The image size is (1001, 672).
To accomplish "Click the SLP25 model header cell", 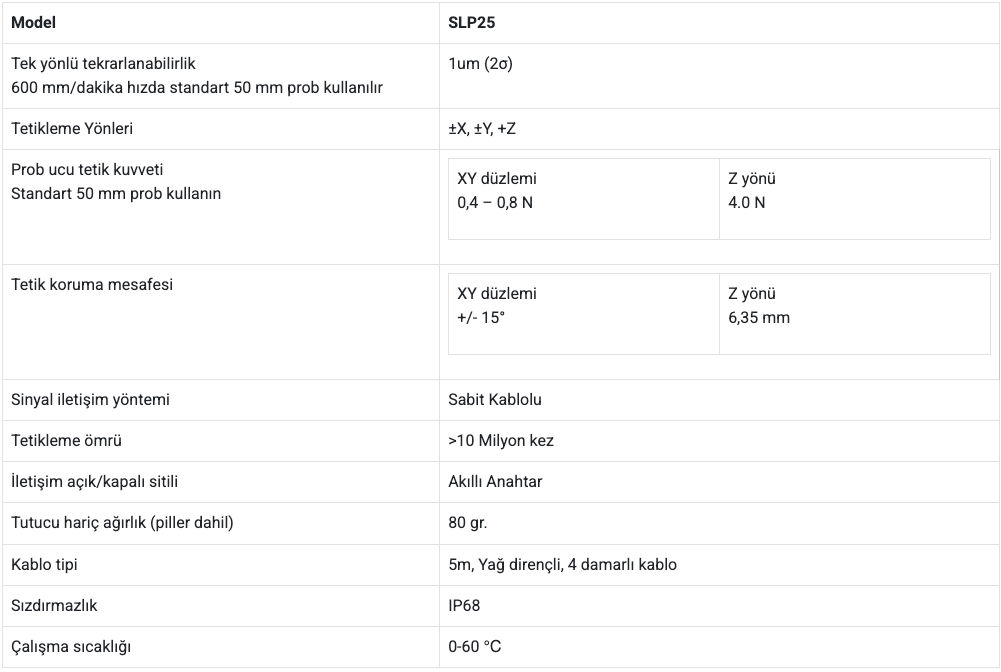I will (472, 22).
